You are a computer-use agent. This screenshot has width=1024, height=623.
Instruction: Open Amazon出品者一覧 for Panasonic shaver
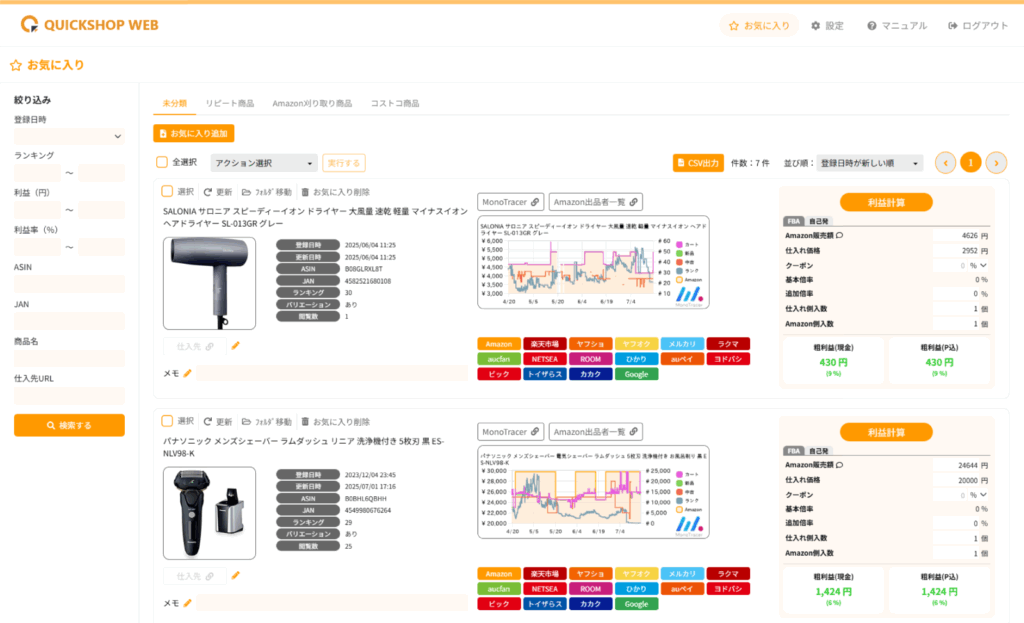coord(596,432)
